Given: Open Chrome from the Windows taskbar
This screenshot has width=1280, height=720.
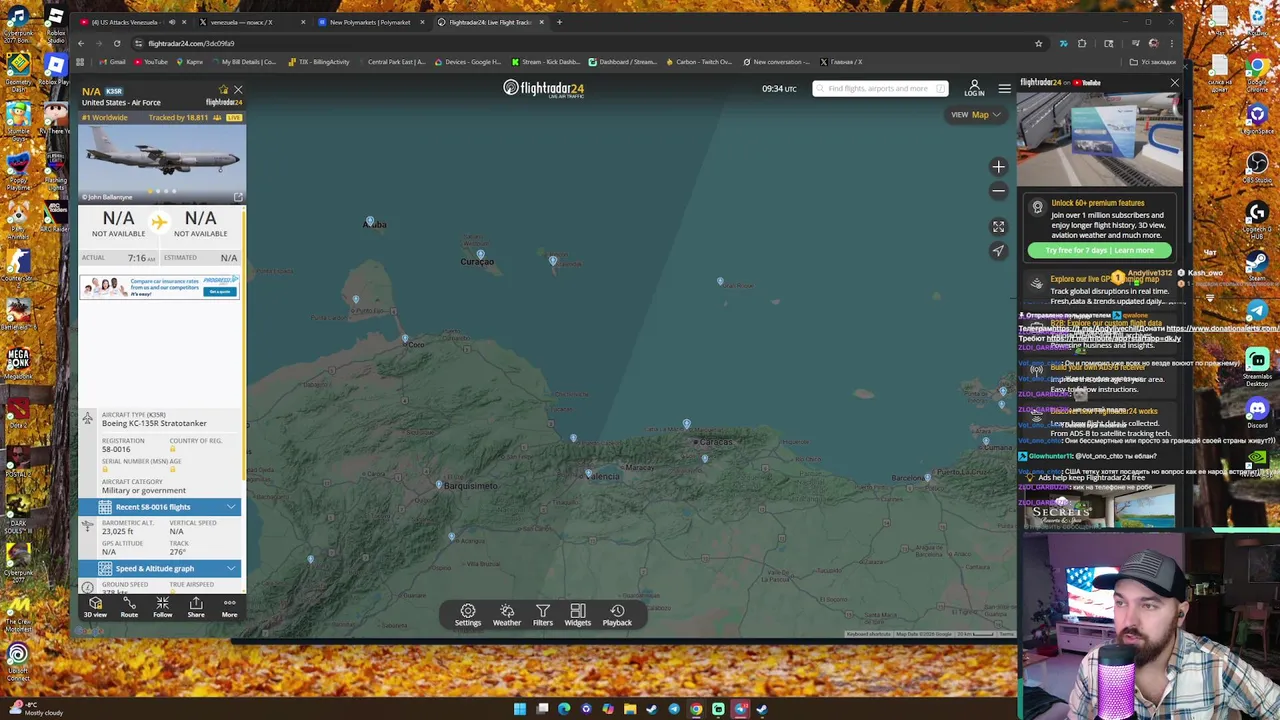Looking at the screenshot, I should click(696, 709).
